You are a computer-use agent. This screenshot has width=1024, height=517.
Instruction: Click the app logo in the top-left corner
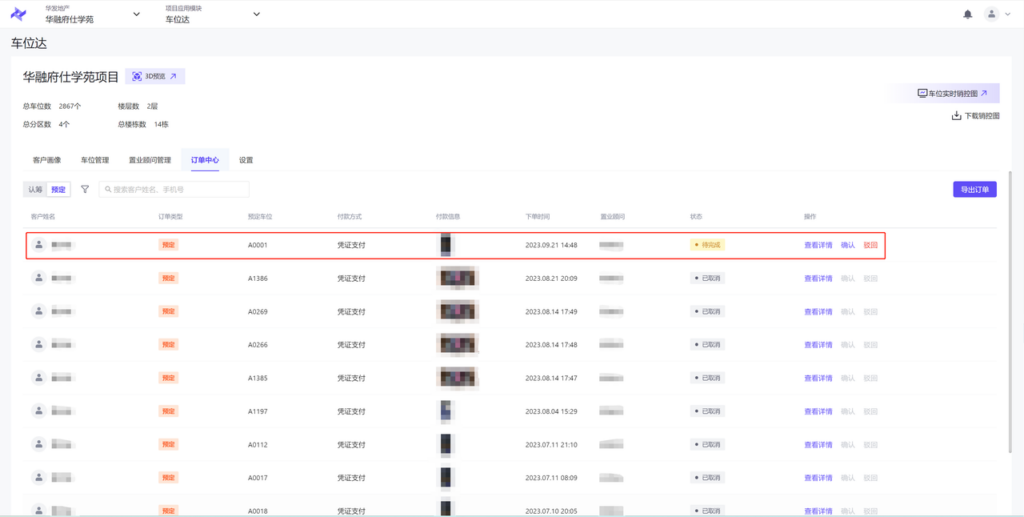(x=18, y=14)
